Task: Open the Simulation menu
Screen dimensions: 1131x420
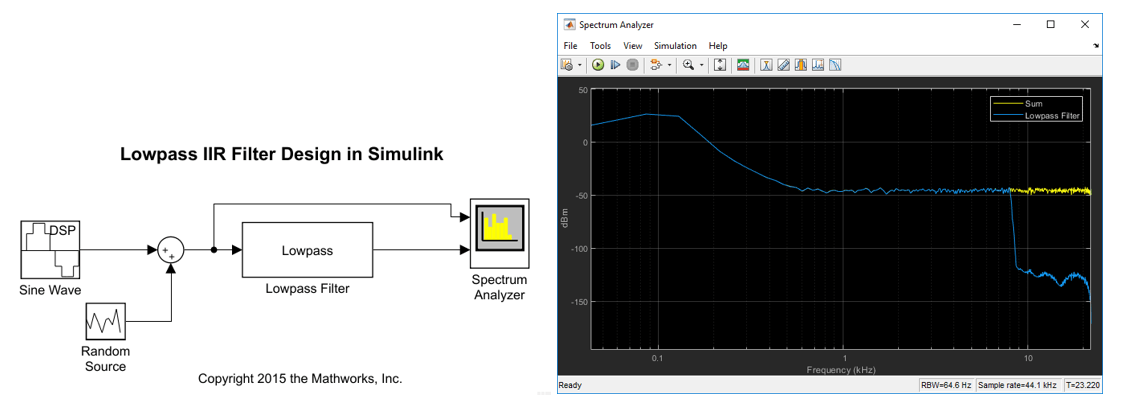Action: (x=675, y=45)
